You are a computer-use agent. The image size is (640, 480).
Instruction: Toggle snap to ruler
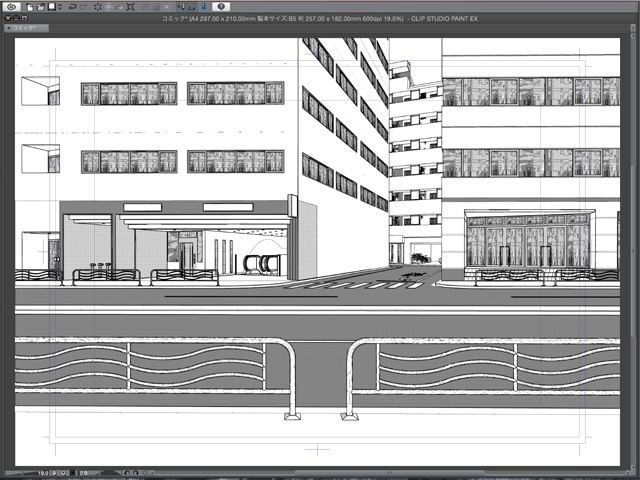181,7
